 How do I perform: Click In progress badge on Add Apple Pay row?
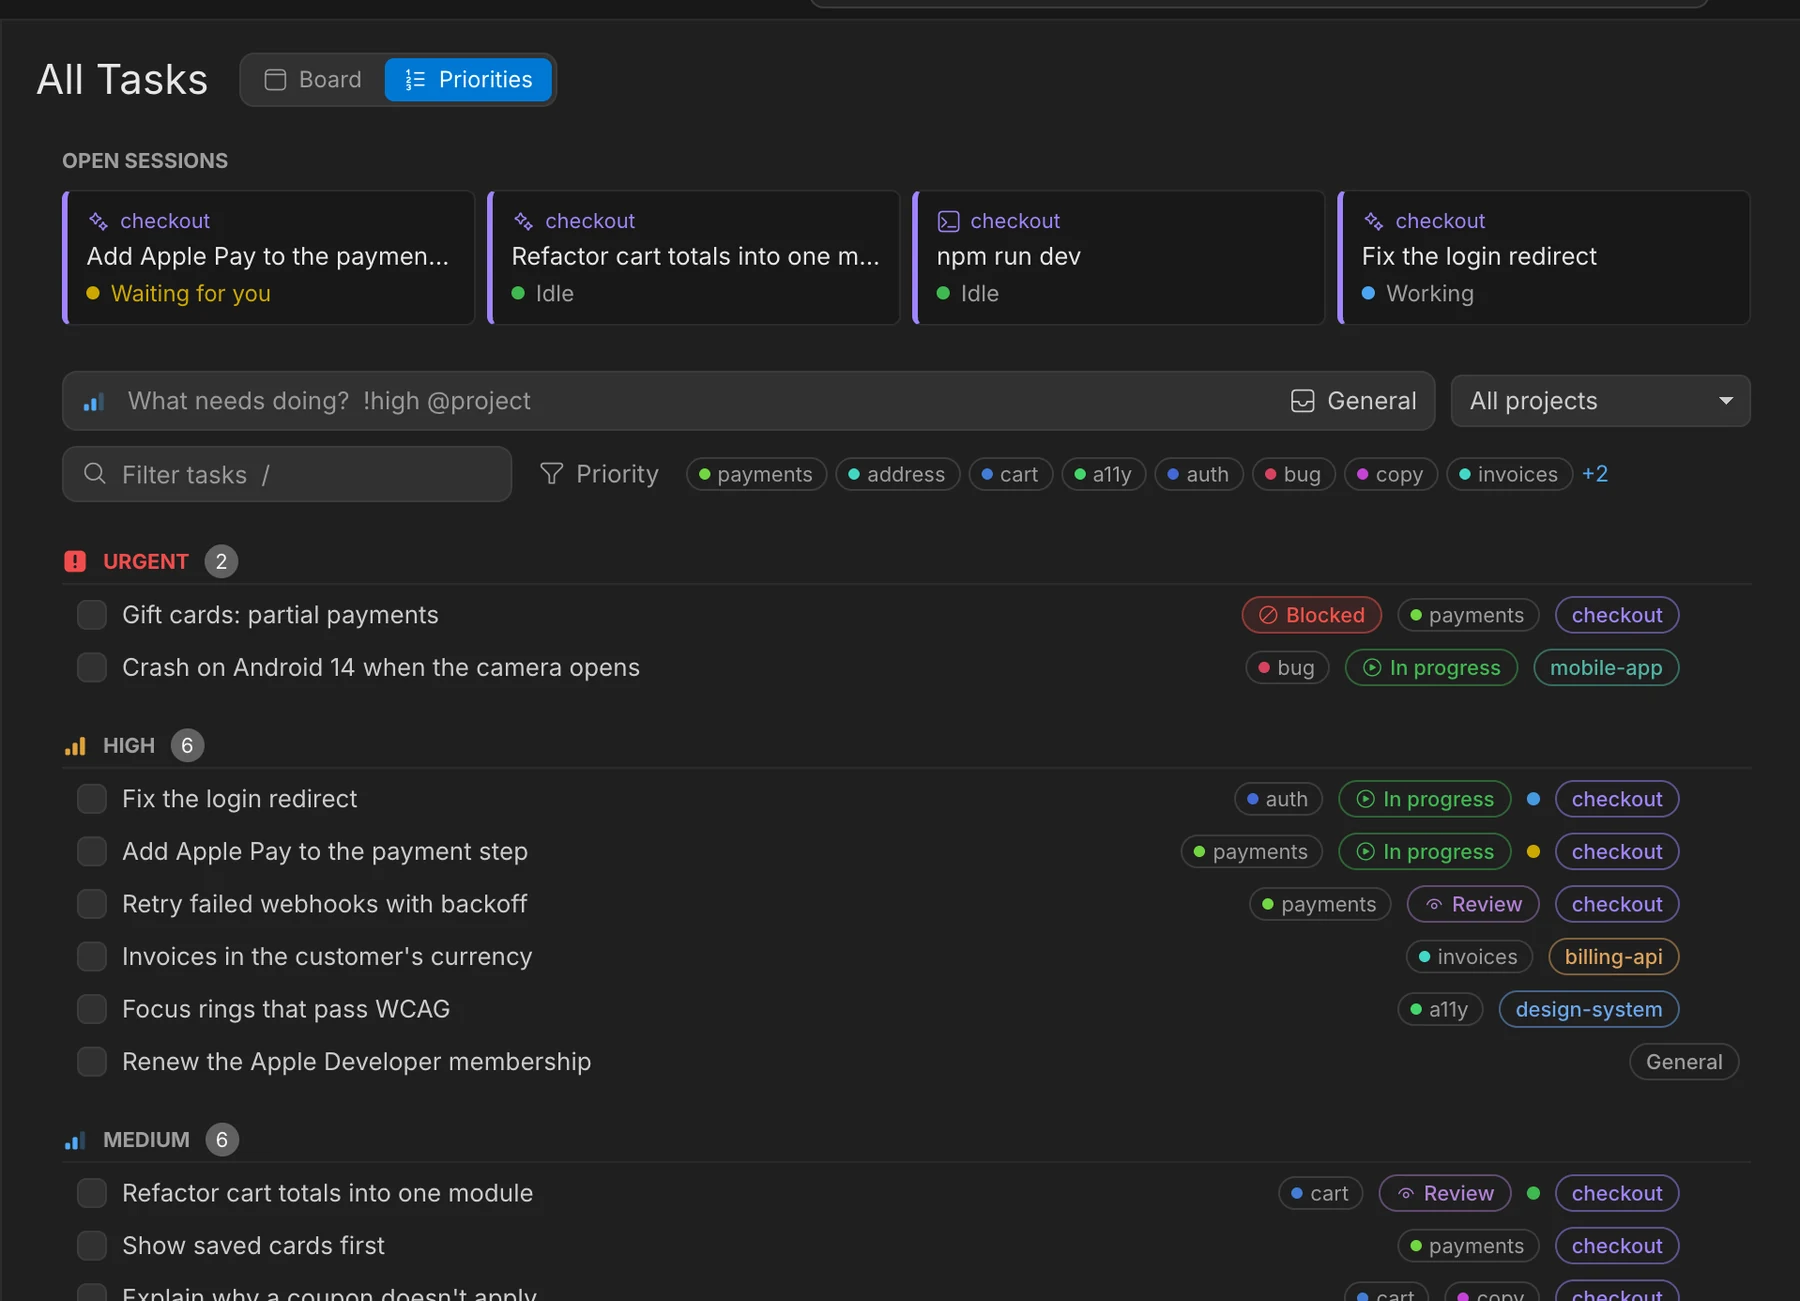pyautogui.click(x=1424, y=852)
